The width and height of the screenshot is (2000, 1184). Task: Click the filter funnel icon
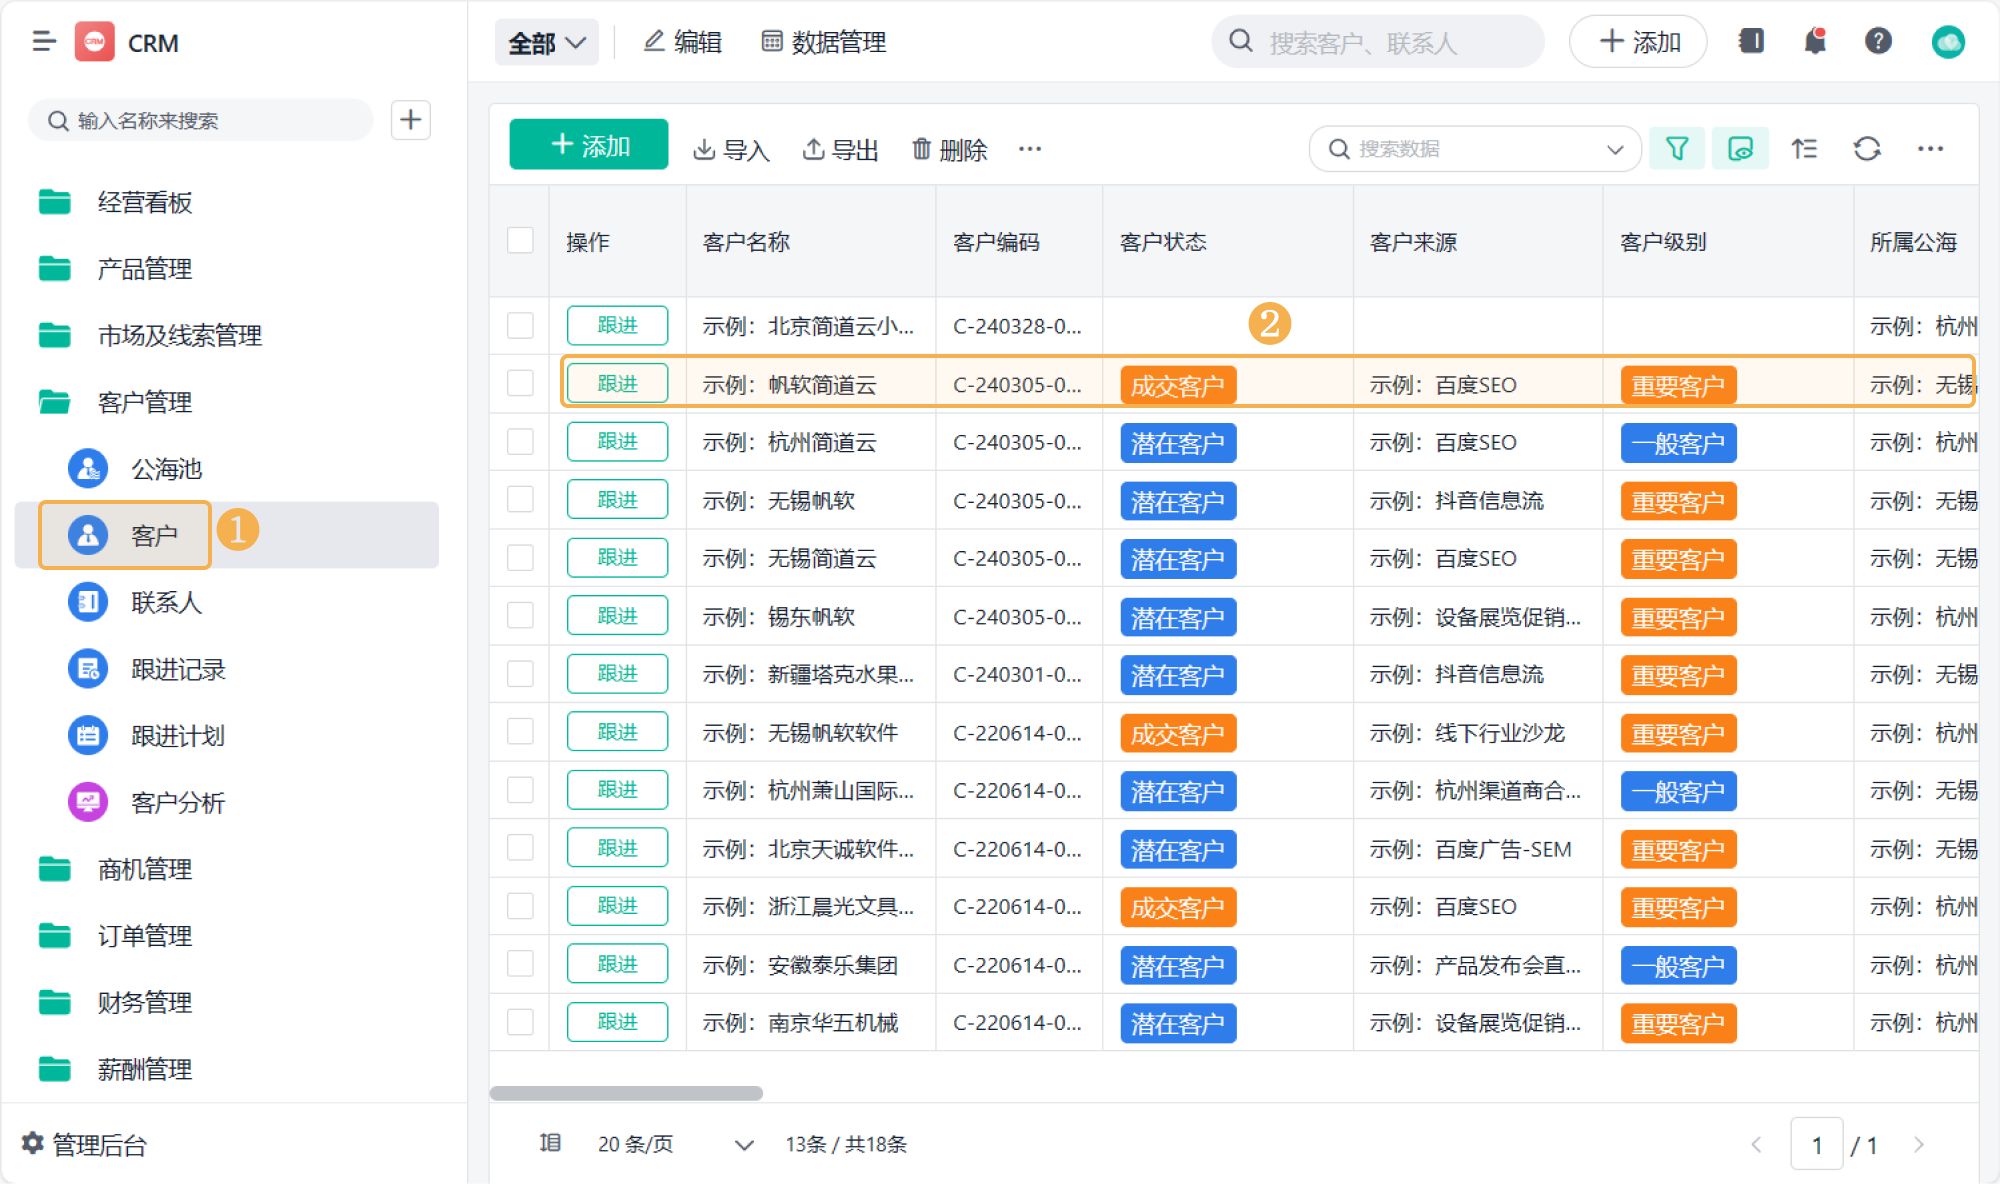1677,149
